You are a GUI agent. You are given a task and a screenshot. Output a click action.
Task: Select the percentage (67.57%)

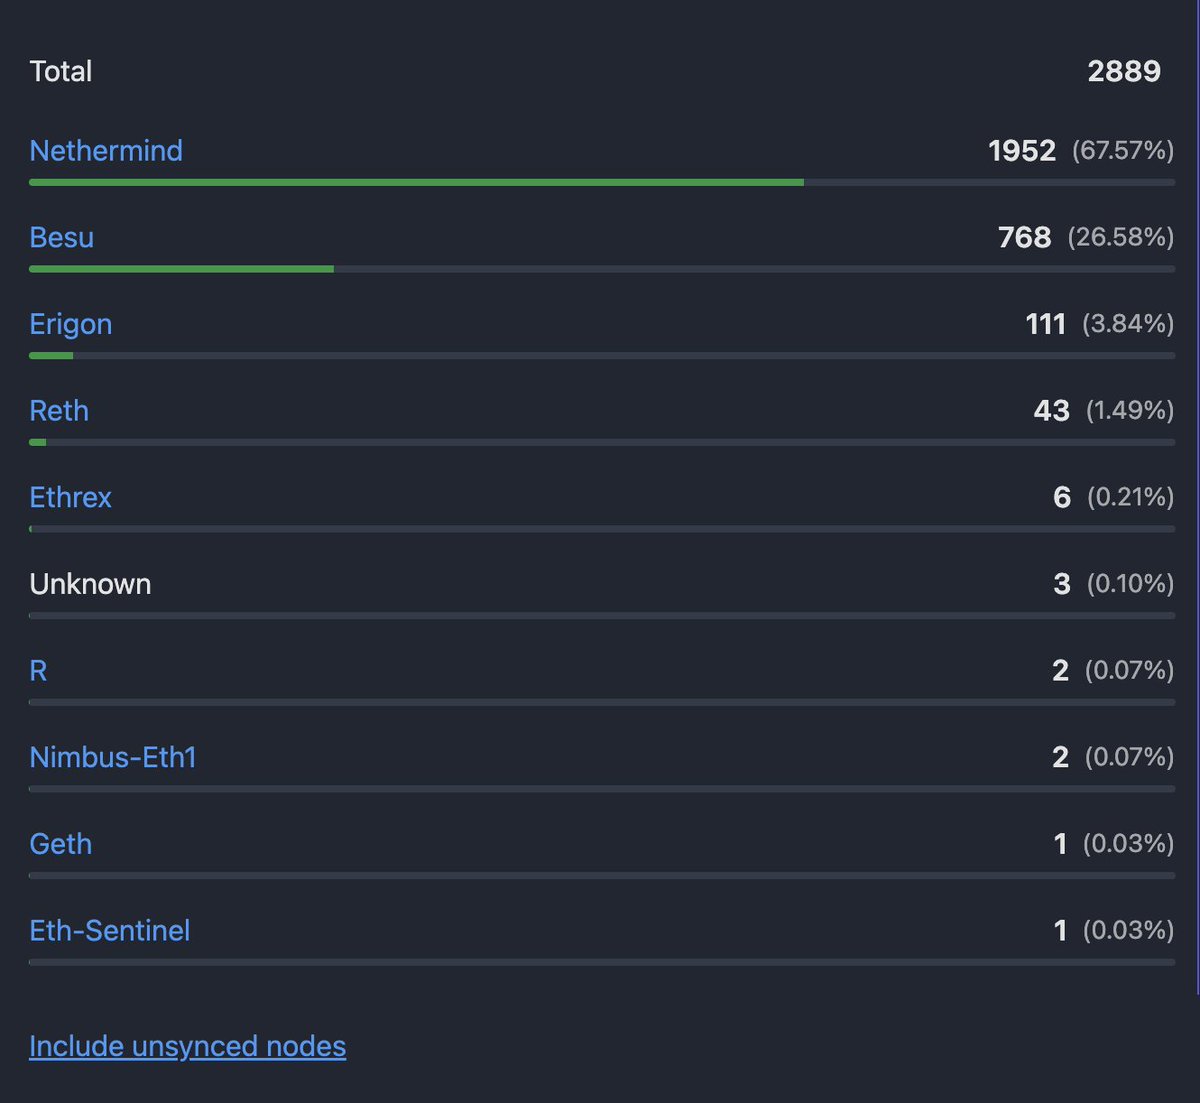tap(1123, 151)
